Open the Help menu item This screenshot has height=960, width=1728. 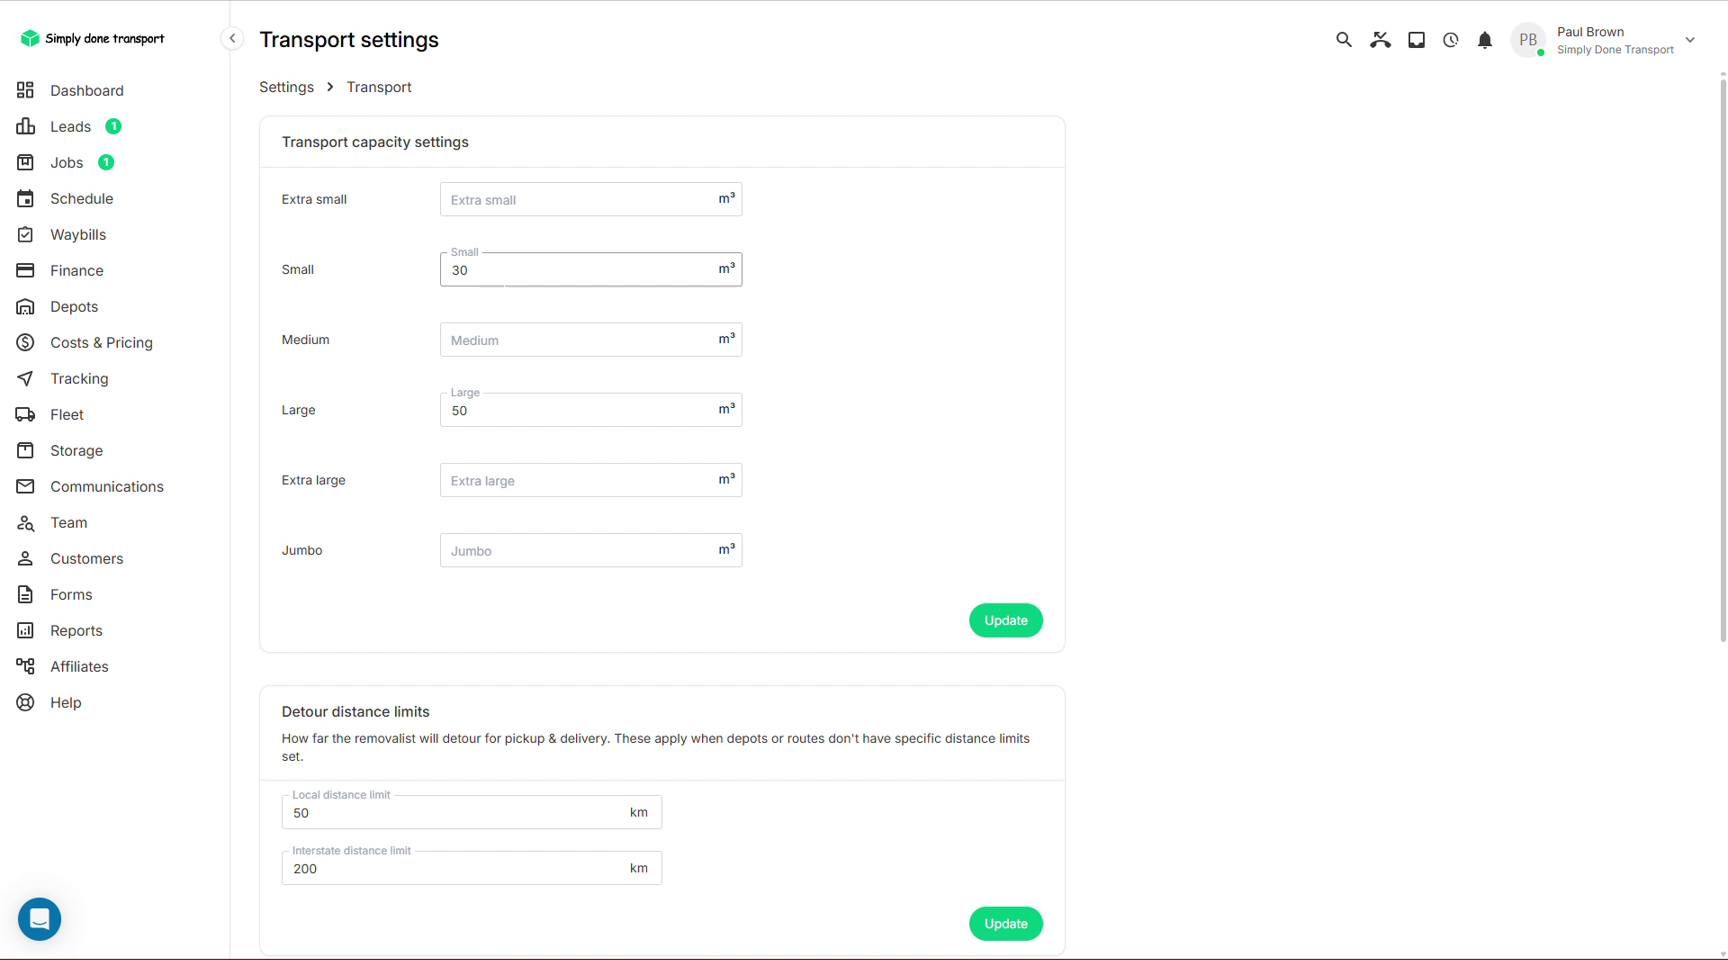[66, 702]
